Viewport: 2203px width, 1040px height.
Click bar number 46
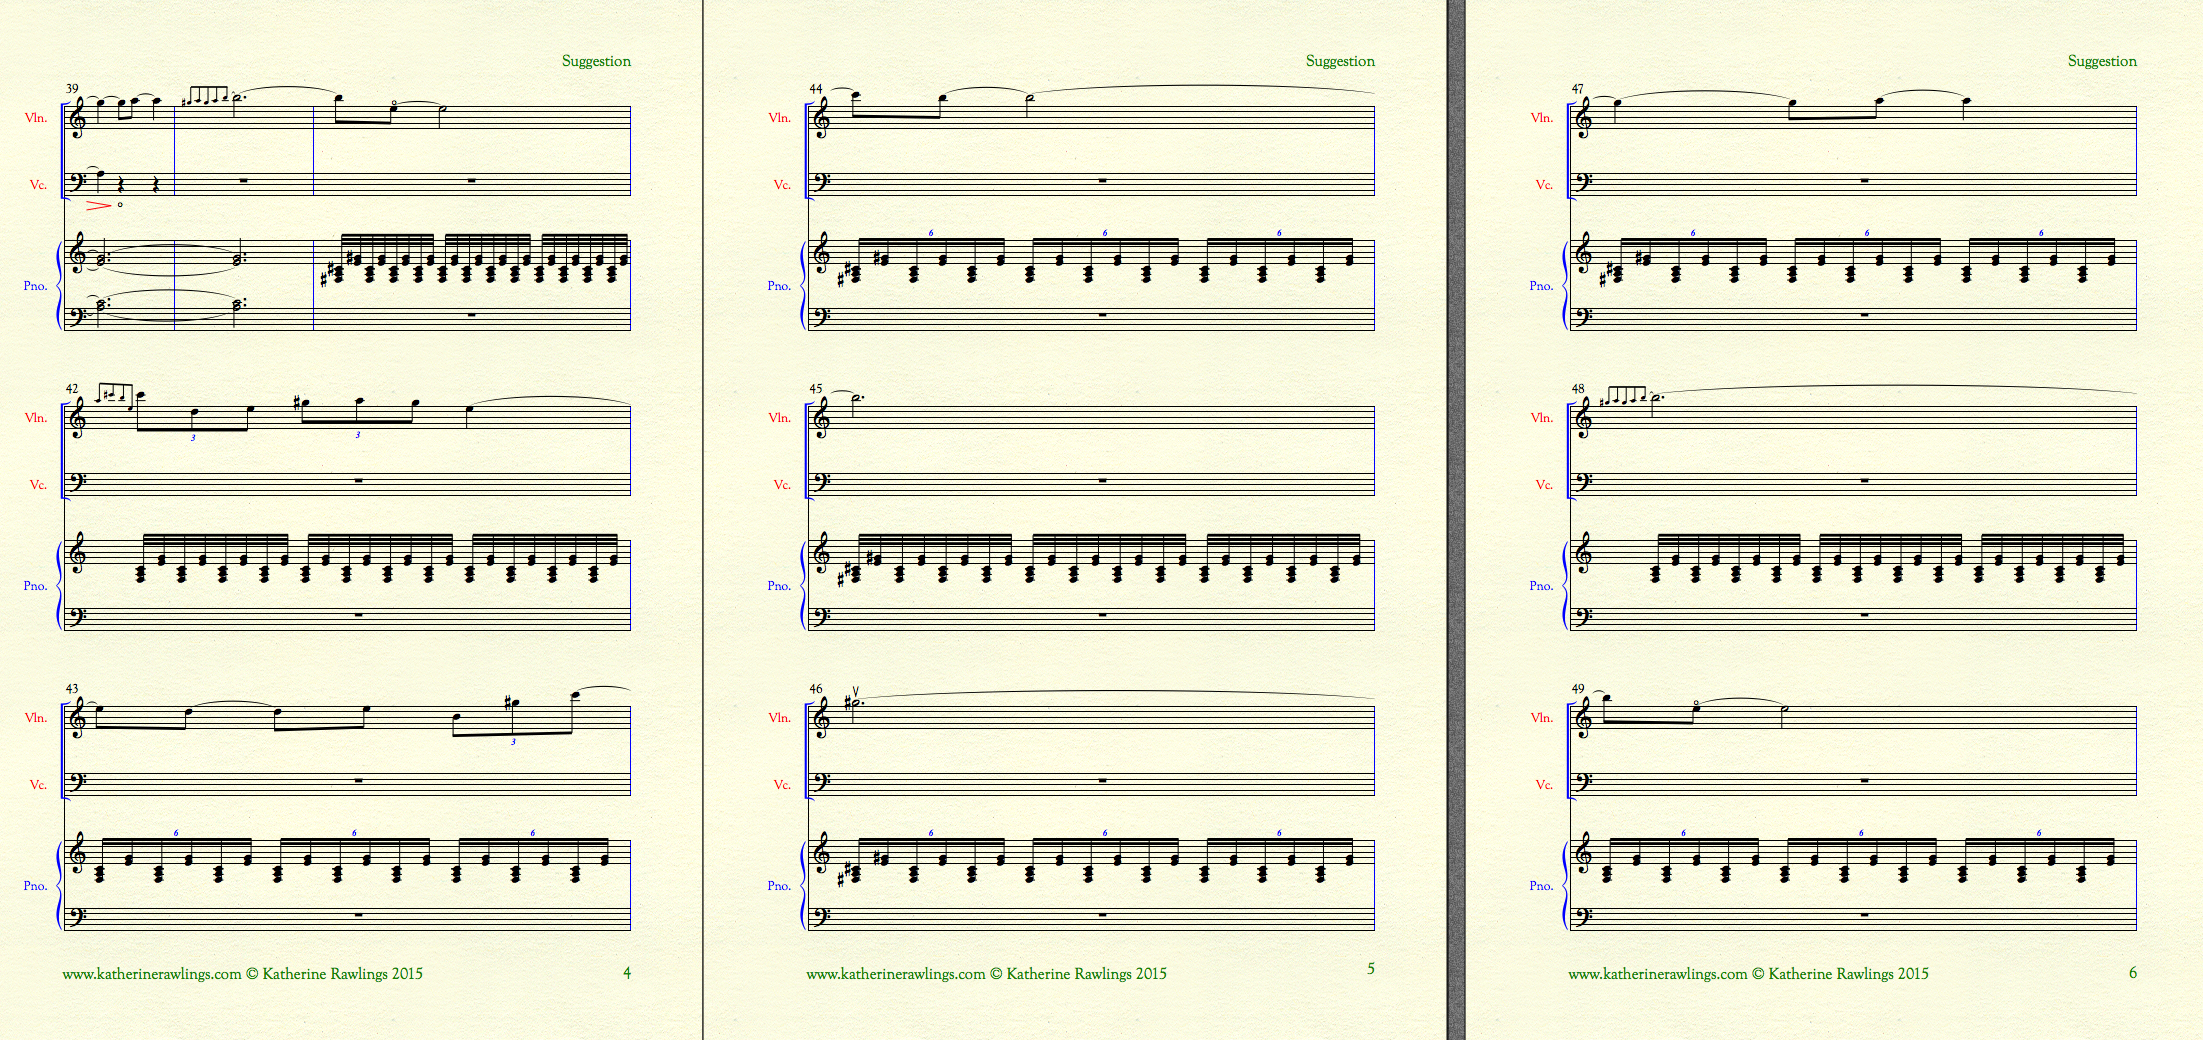(816, 688)
